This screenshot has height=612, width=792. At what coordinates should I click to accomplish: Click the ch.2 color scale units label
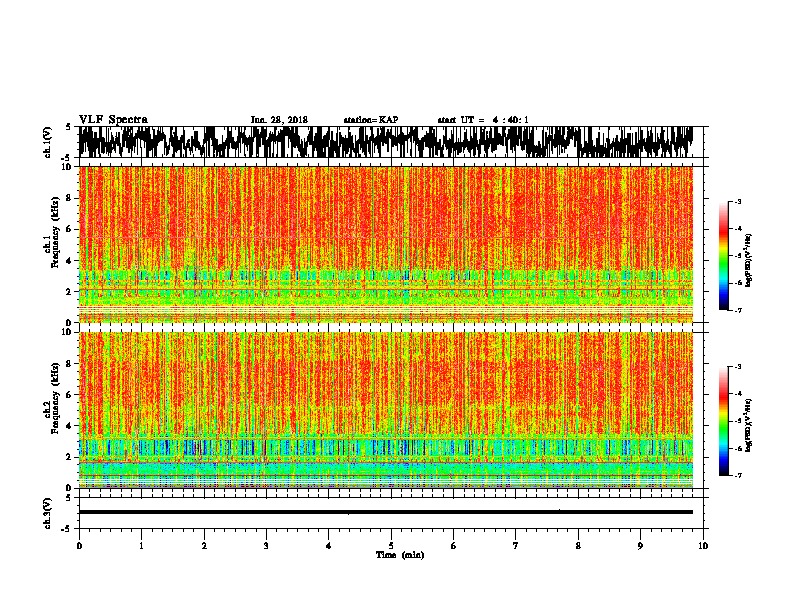pyautogui.click(x=749, y=425)
